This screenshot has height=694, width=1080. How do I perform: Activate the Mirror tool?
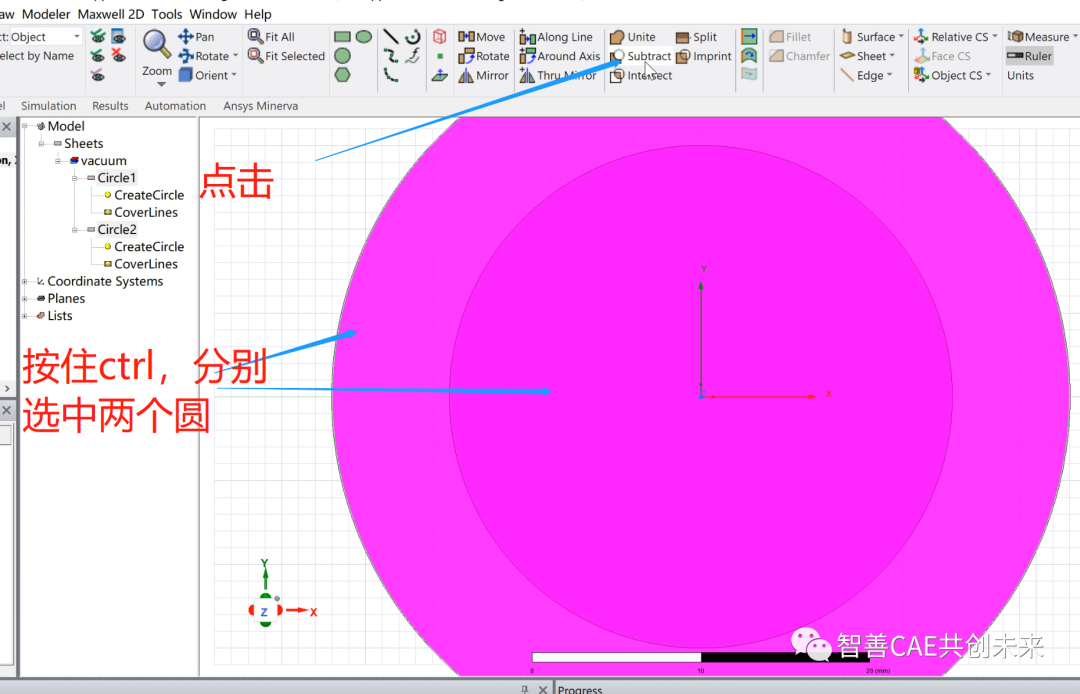coord(485,75)
